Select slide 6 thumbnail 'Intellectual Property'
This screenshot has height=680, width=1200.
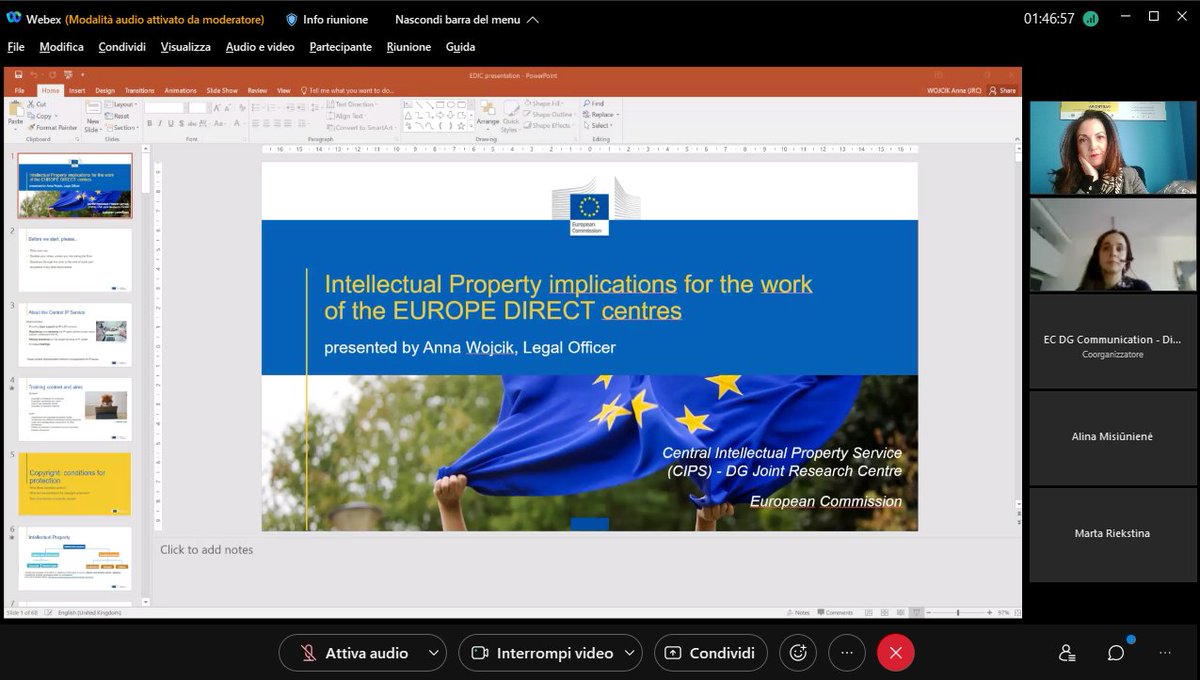pos(75,558)
